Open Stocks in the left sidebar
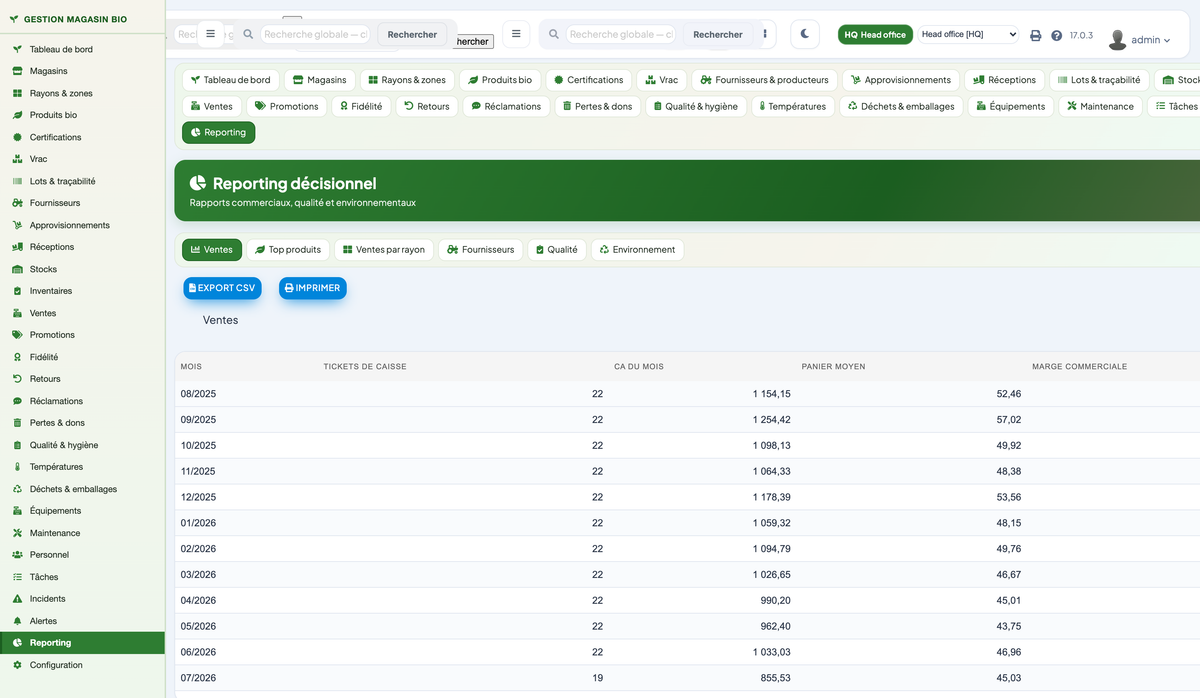The width and height of the screenshot is (1200, 698). pyautogui.click(x=82, y=269)
